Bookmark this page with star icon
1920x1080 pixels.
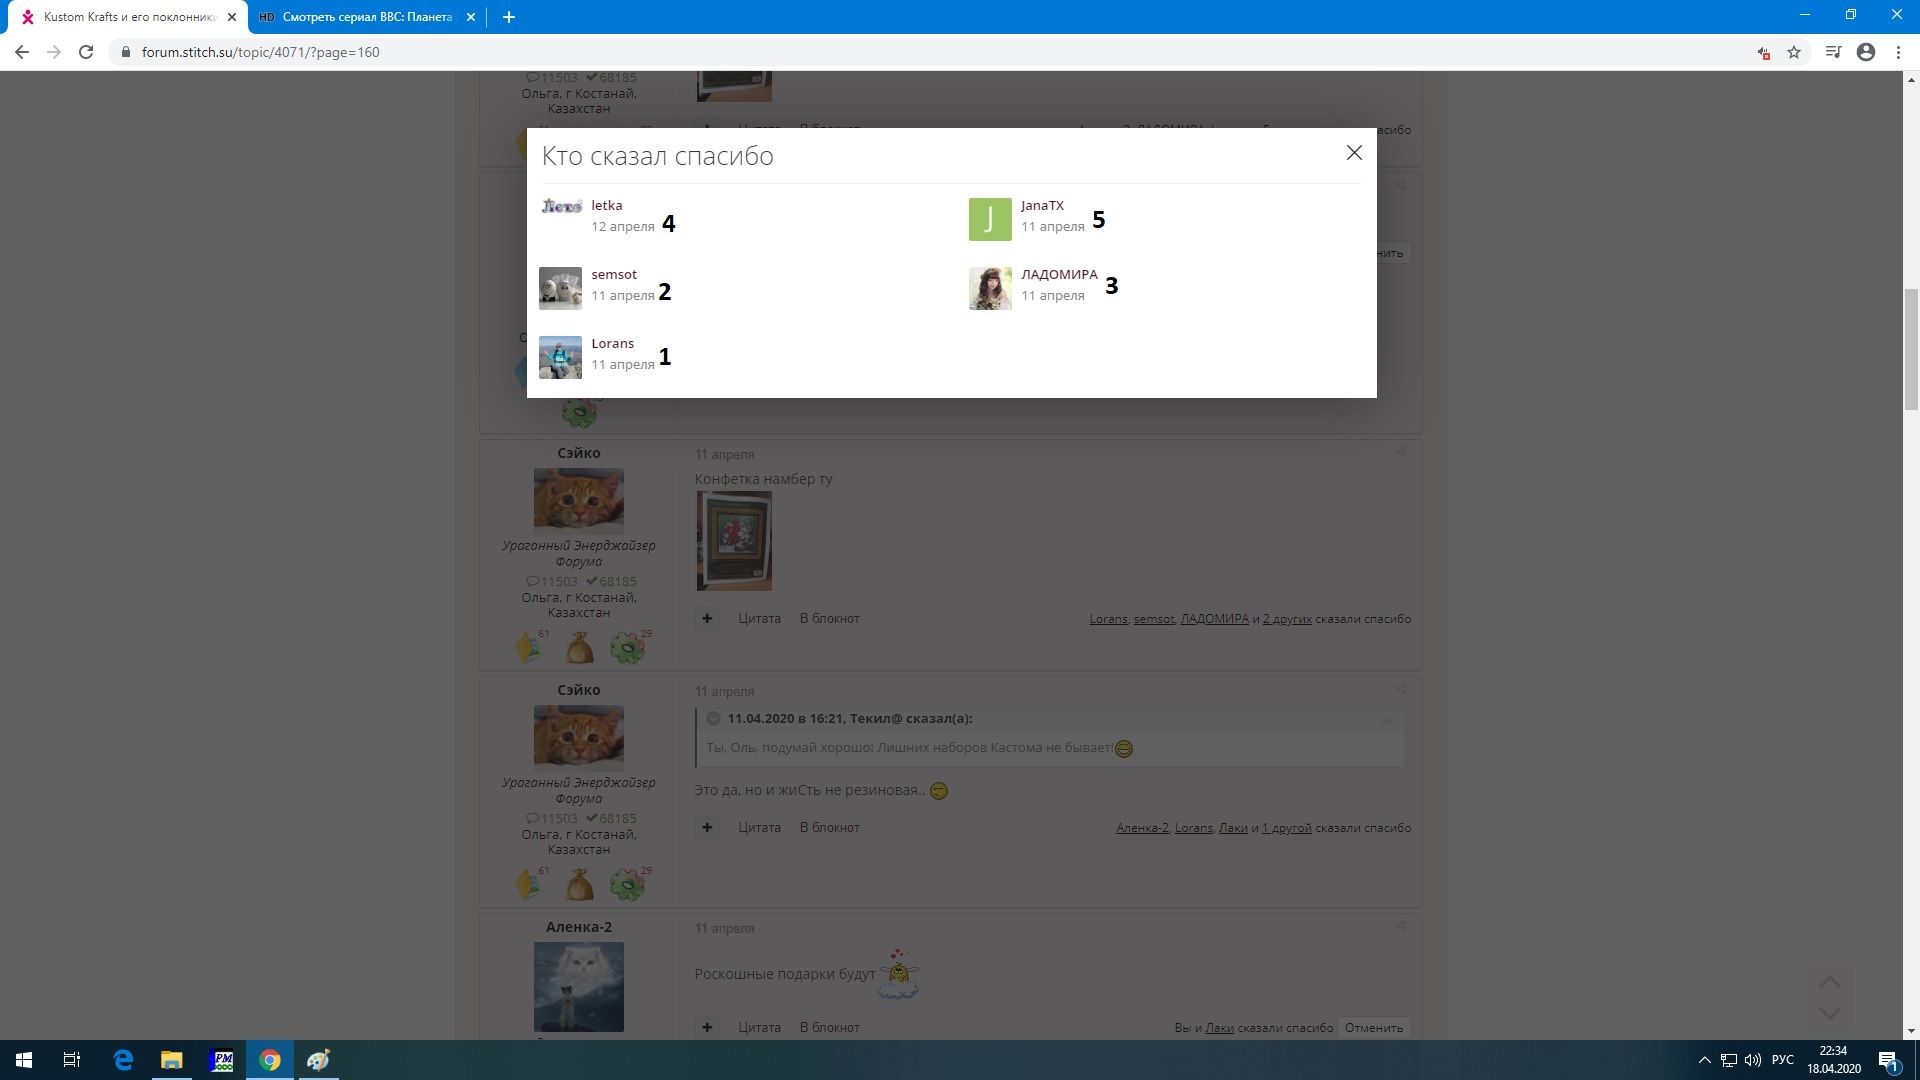point(1794,52)
